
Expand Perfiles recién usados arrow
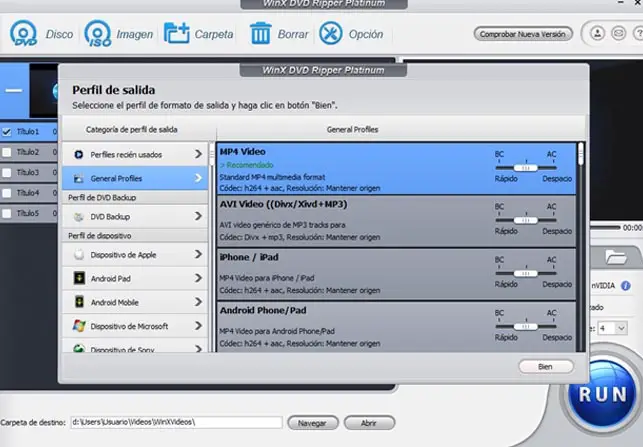coord(198,154)
